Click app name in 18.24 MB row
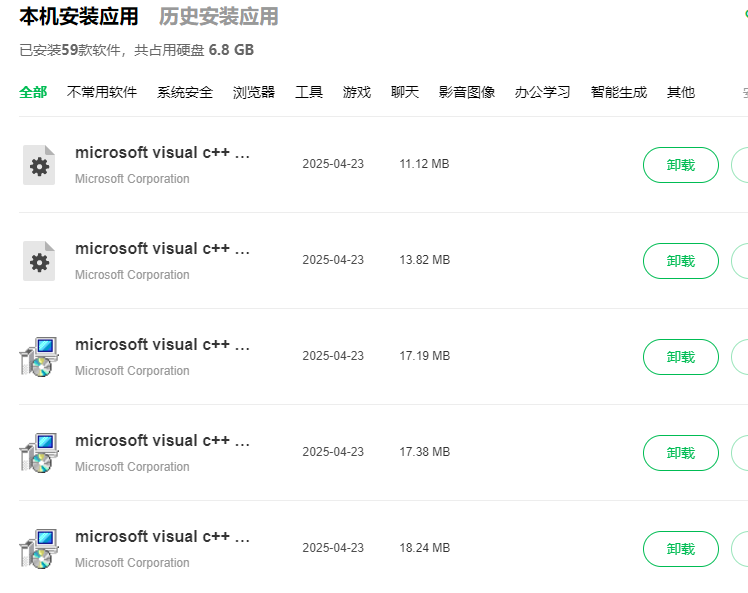The height and width of the screenshot is (593, 748). click(x=162, y=536)
